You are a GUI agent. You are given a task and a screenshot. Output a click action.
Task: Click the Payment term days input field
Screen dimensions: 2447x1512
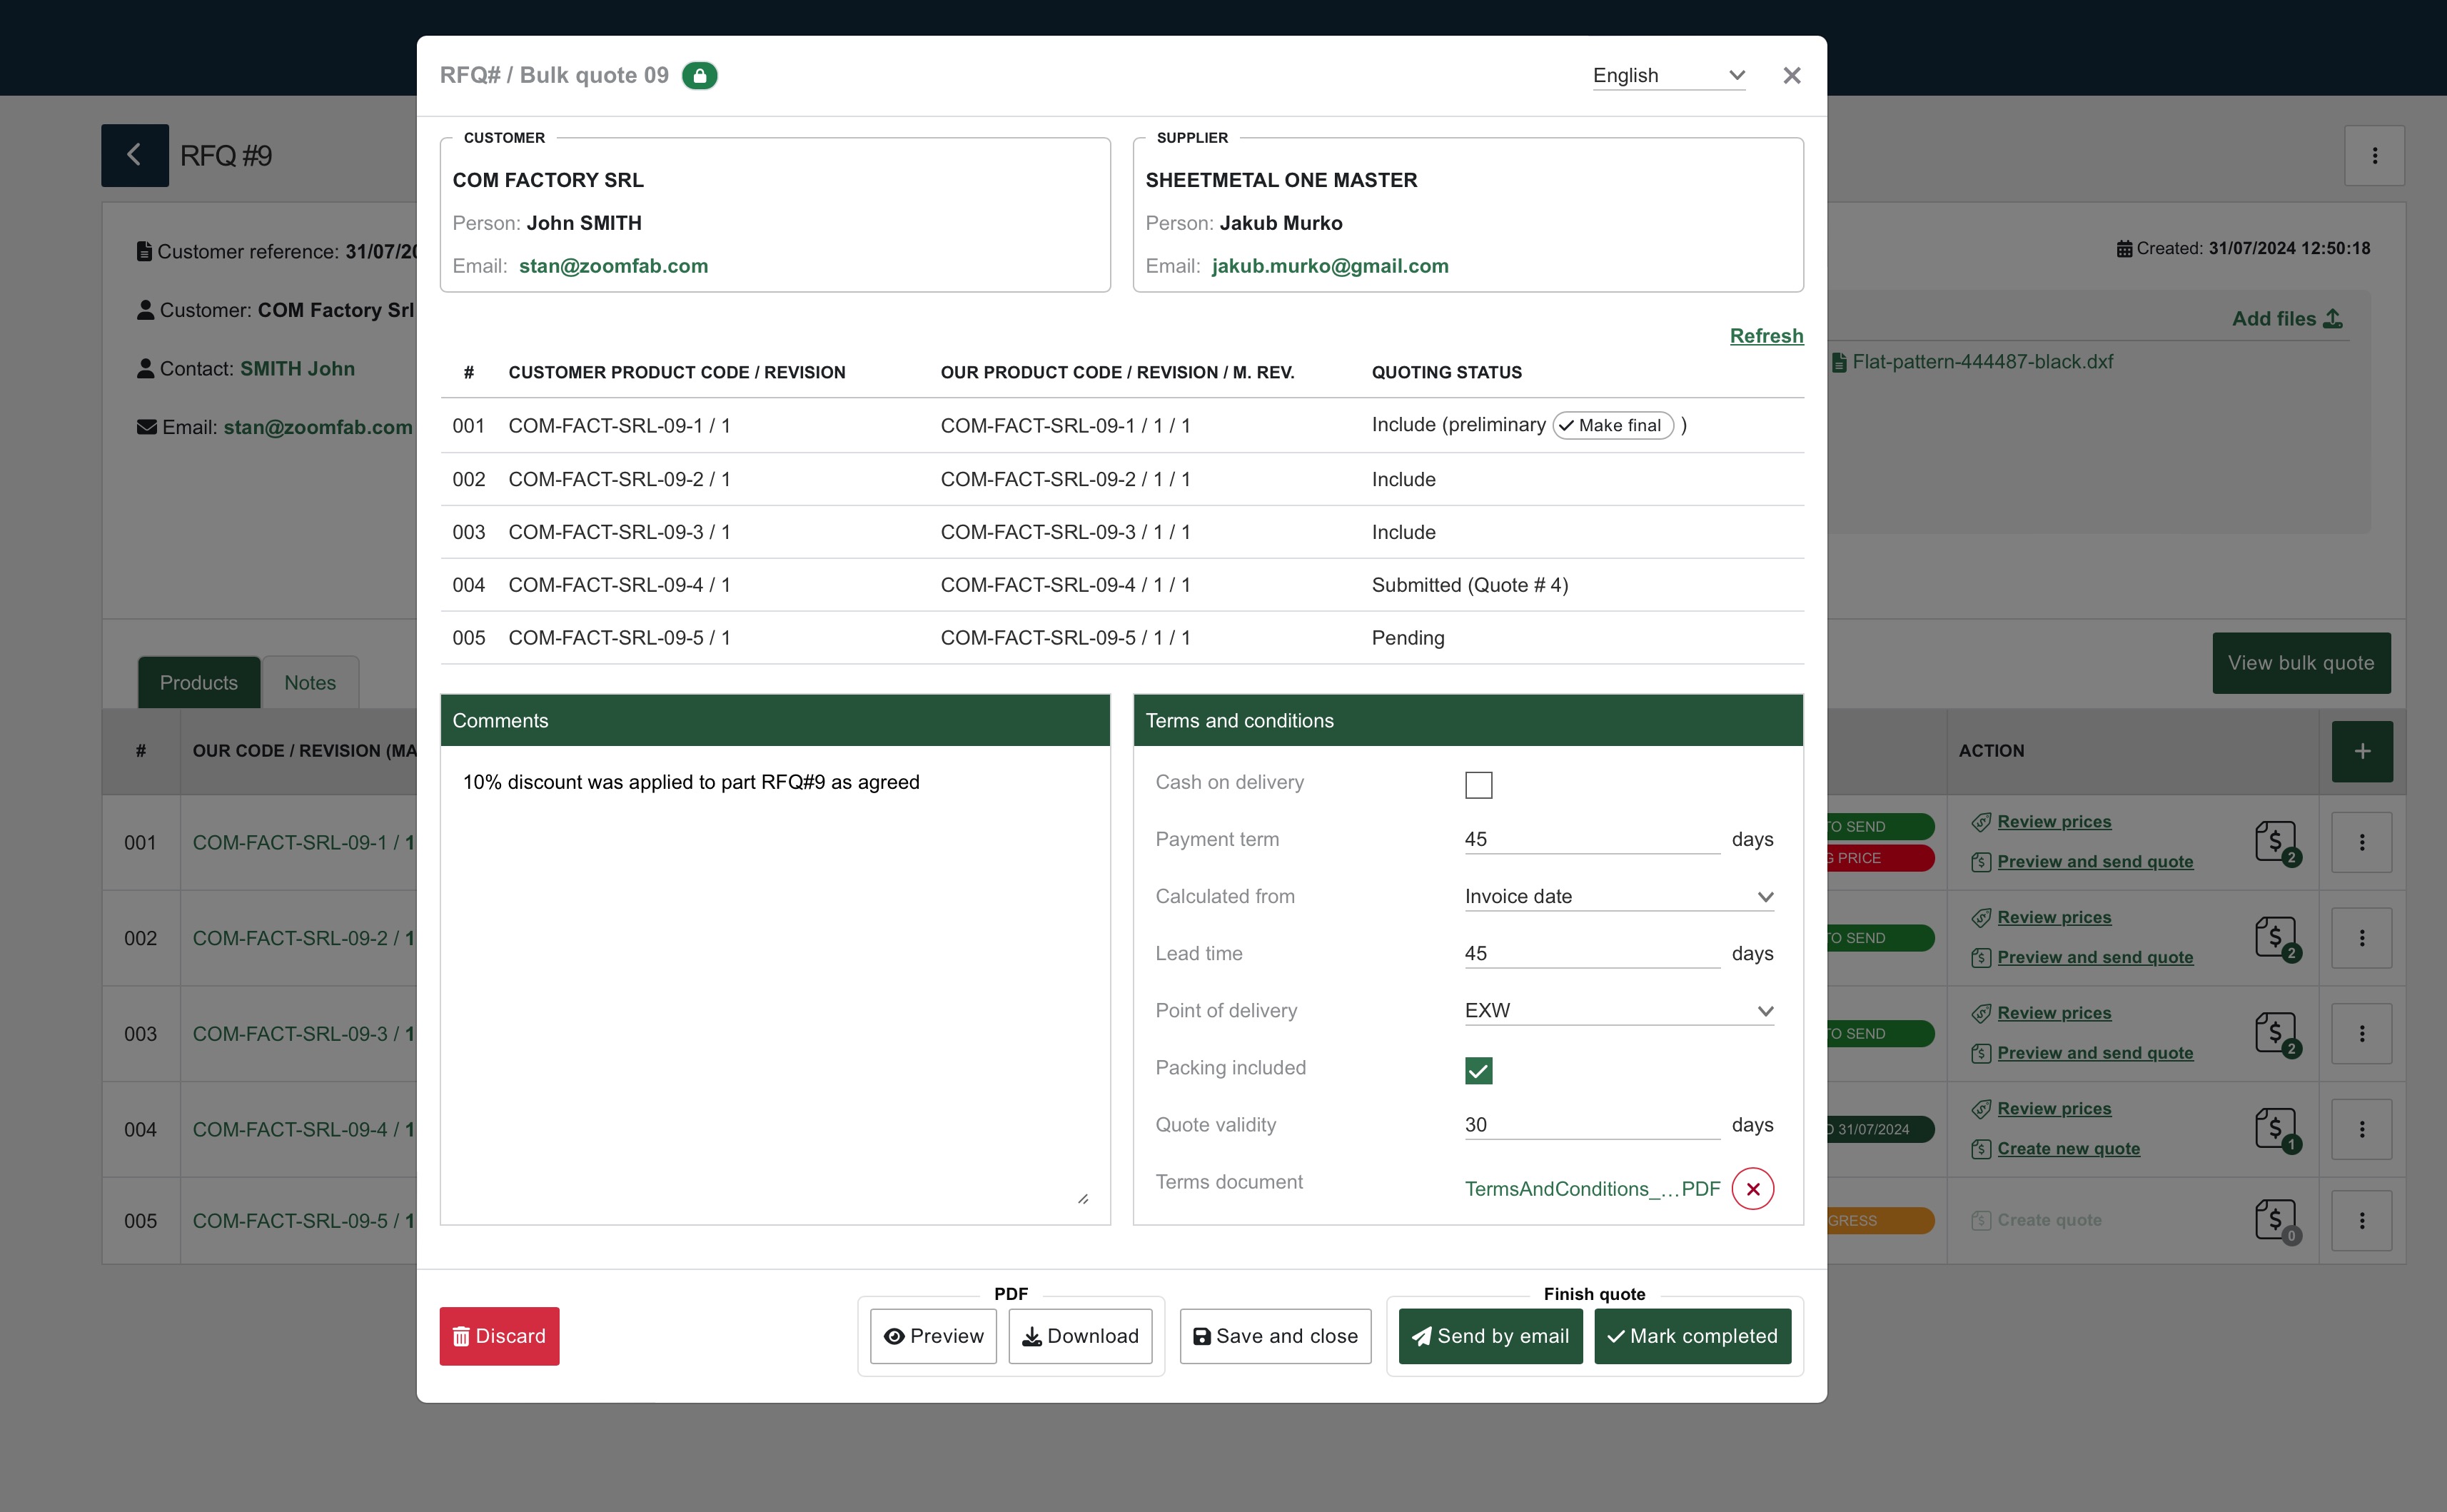click(1591, 840)
